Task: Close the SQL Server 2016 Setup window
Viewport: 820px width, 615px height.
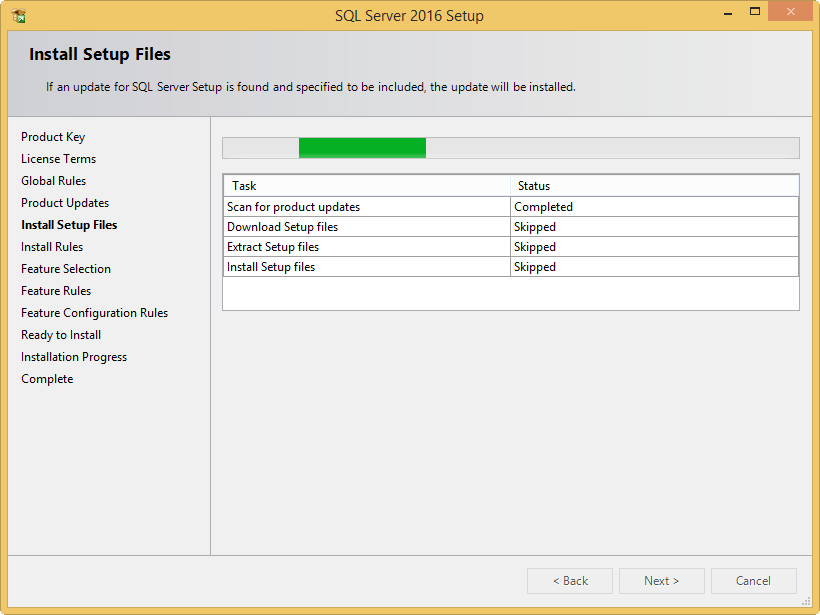Action: [790, 12]
